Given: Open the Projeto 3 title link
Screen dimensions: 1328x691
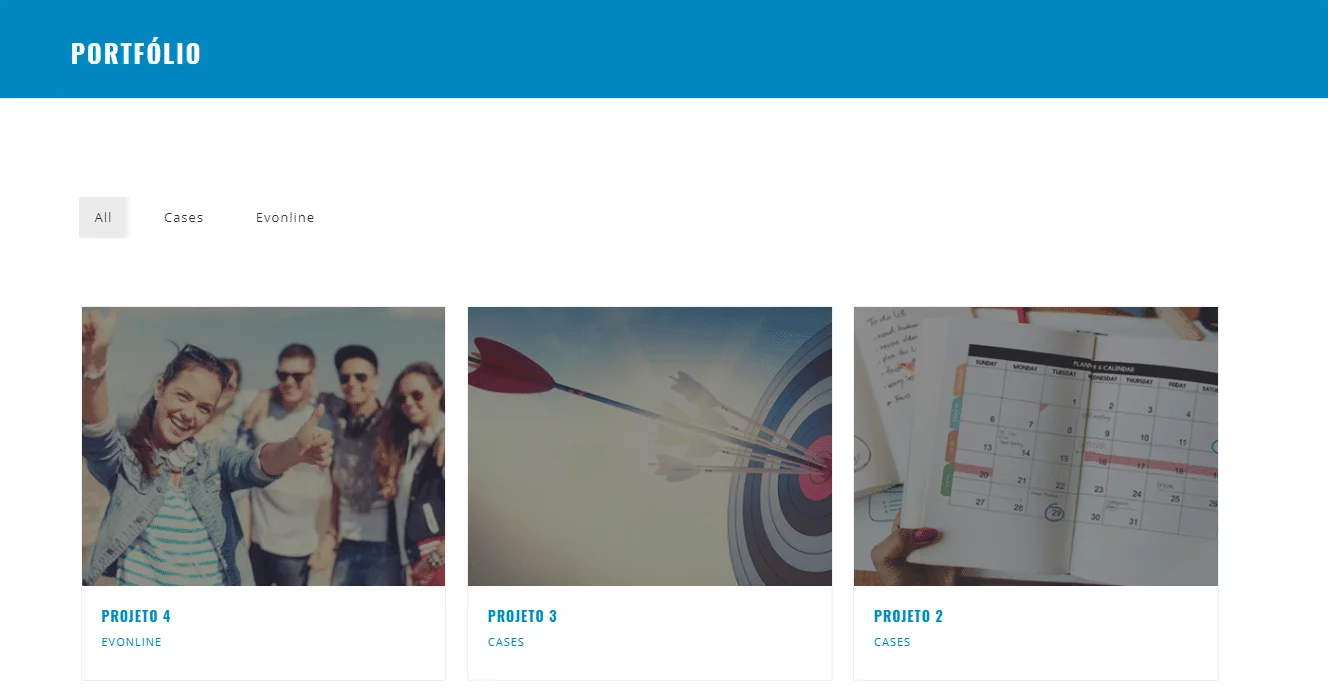Looking at the screenshot, I should pos(522,616).
